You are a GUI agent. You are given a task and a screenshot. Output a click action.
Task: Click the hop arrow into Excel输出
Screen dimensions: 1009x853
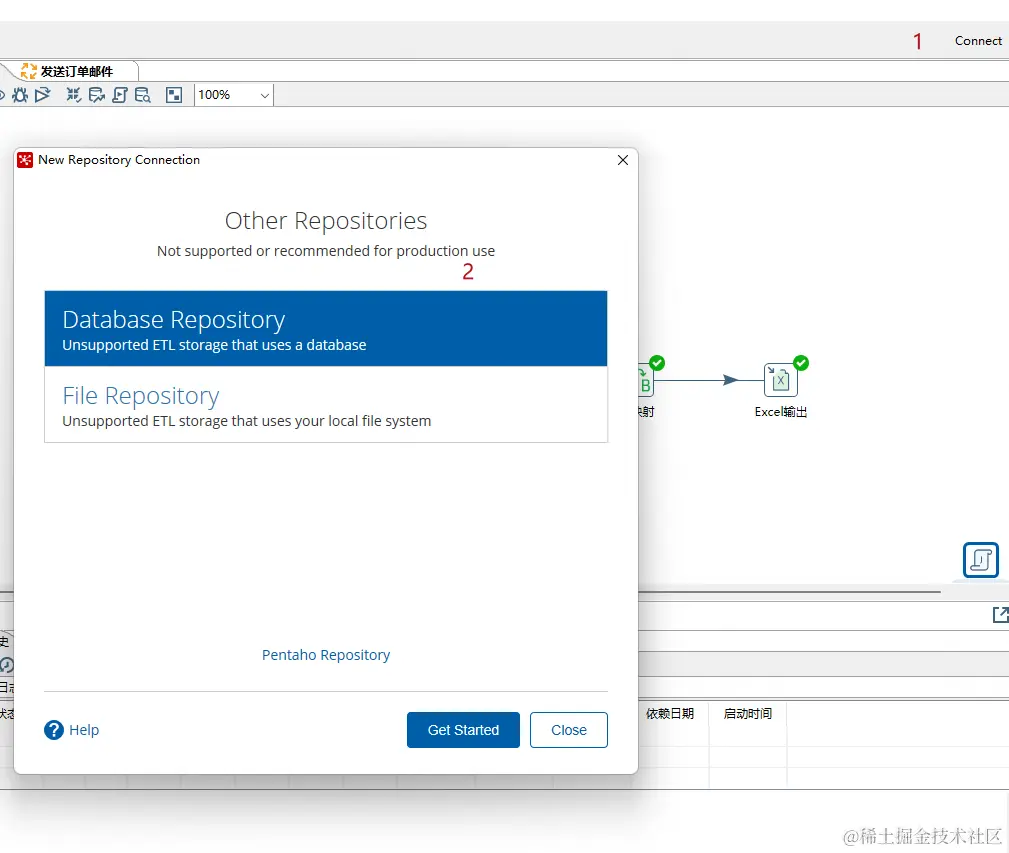click(730, 380)
